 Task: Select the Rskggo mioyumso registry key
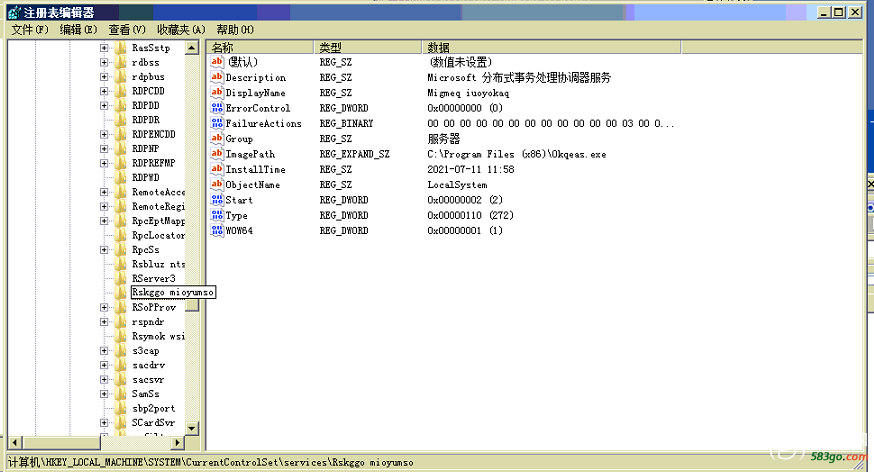click(x=173, y=293)
